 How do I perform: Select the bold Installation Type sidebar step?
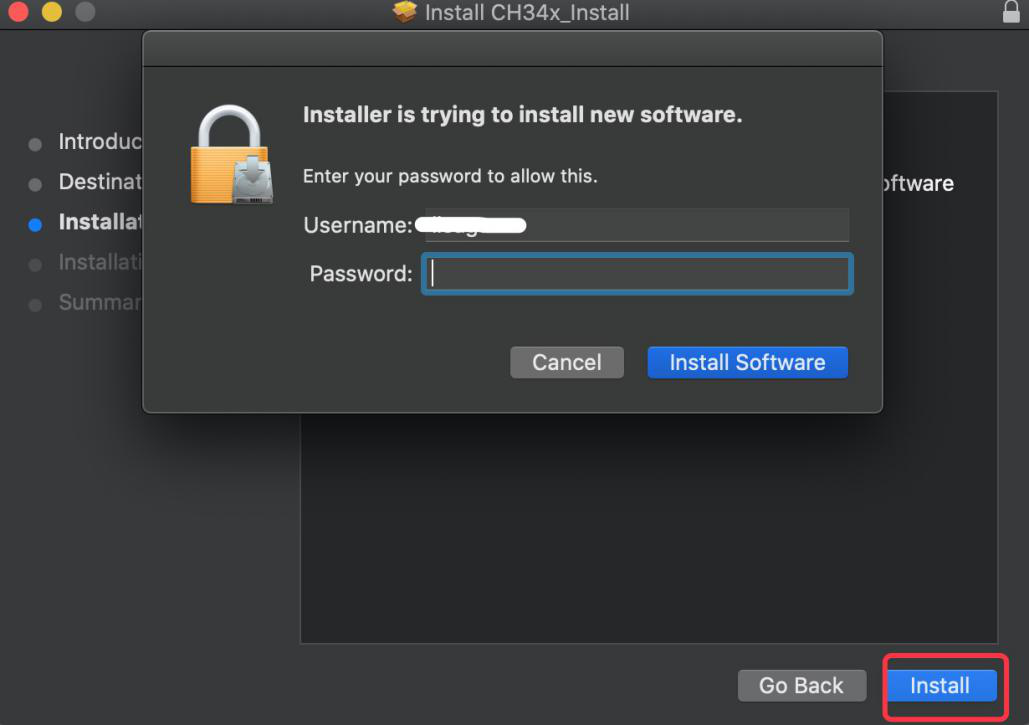pyautogui.click(x=100, y=222)
